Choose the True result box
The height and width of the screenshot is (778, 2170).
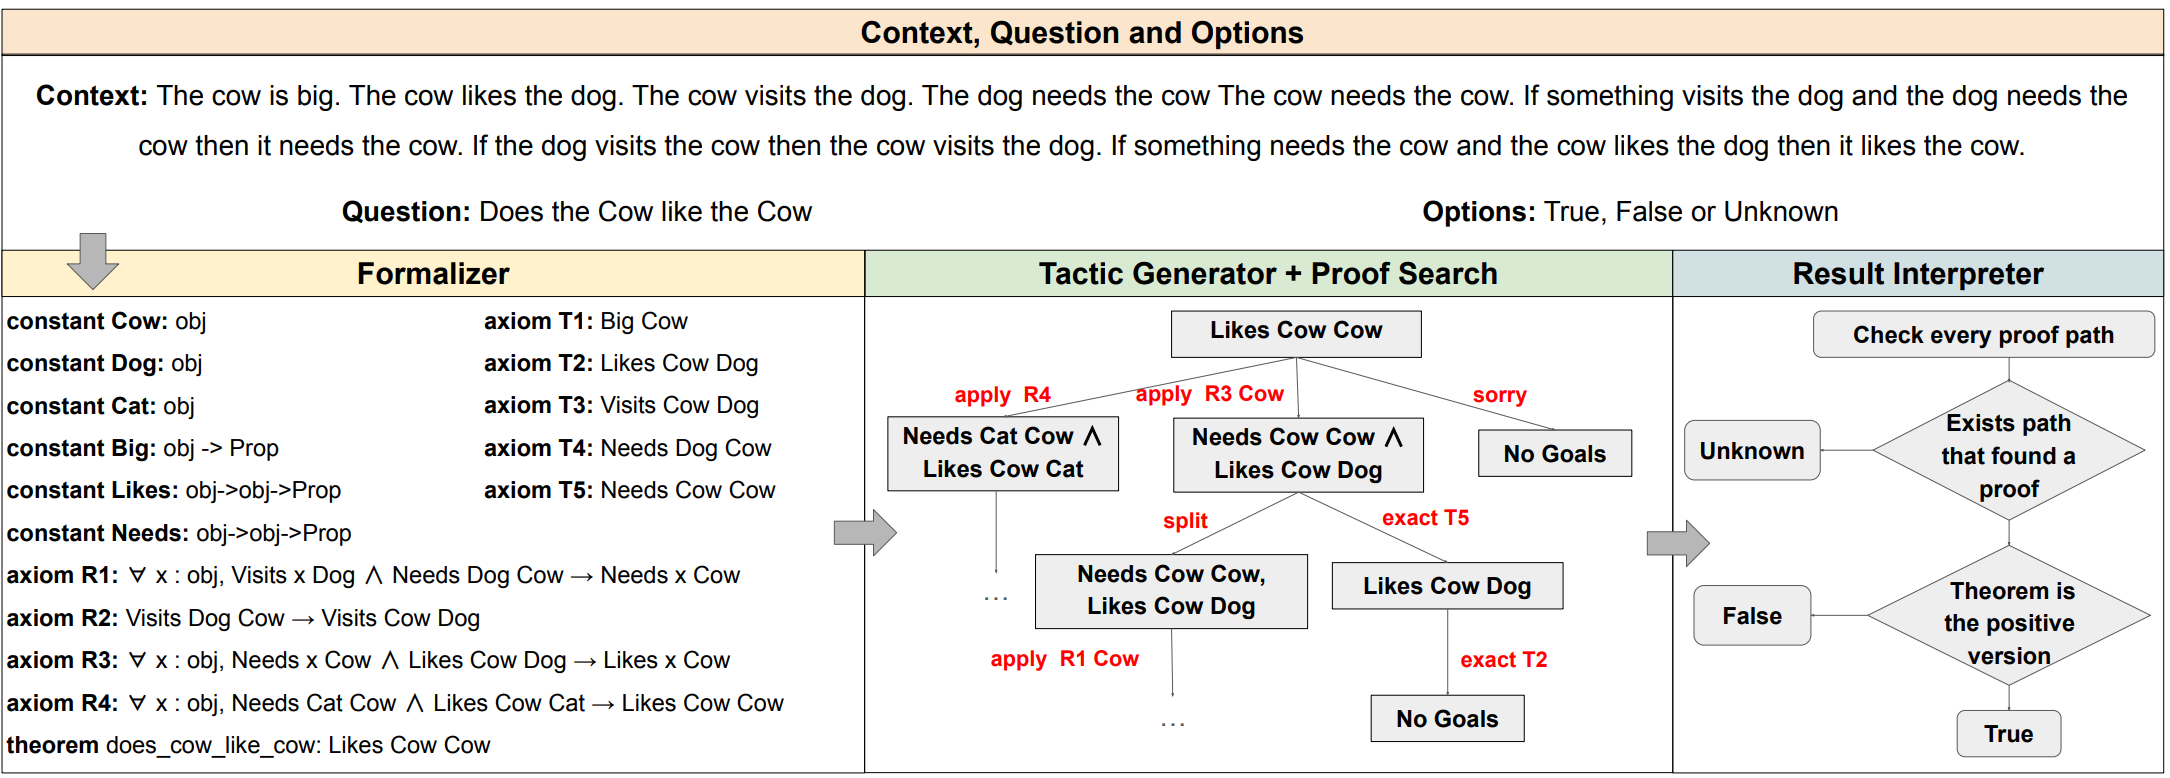coord(2008,734)
